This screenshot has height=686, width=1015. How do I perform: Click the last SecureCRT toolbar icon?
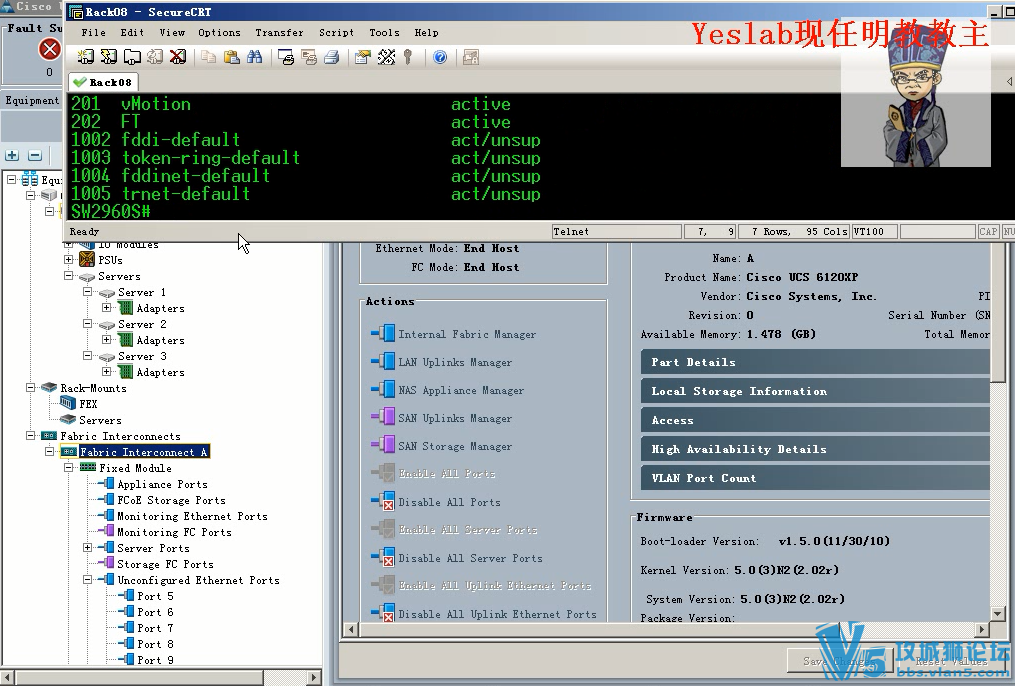click(471, 57)
